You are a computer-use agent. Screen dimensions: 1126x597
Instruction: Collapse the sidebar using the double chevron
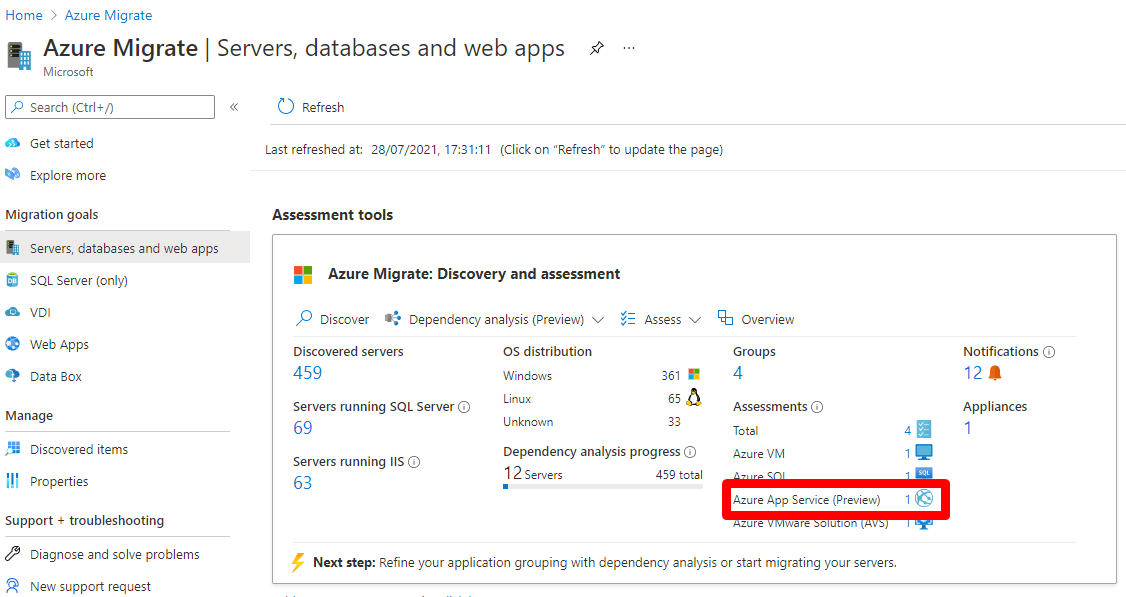click(x=234, y=107)
